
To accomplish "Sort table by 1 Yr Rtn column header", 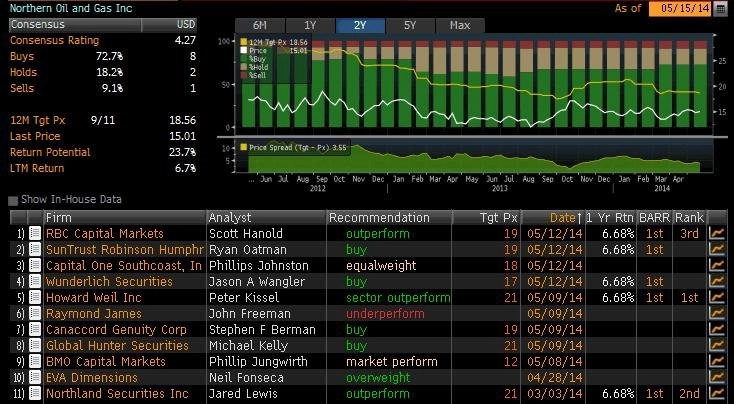I will pyautogui.click(x=610, y=218).
